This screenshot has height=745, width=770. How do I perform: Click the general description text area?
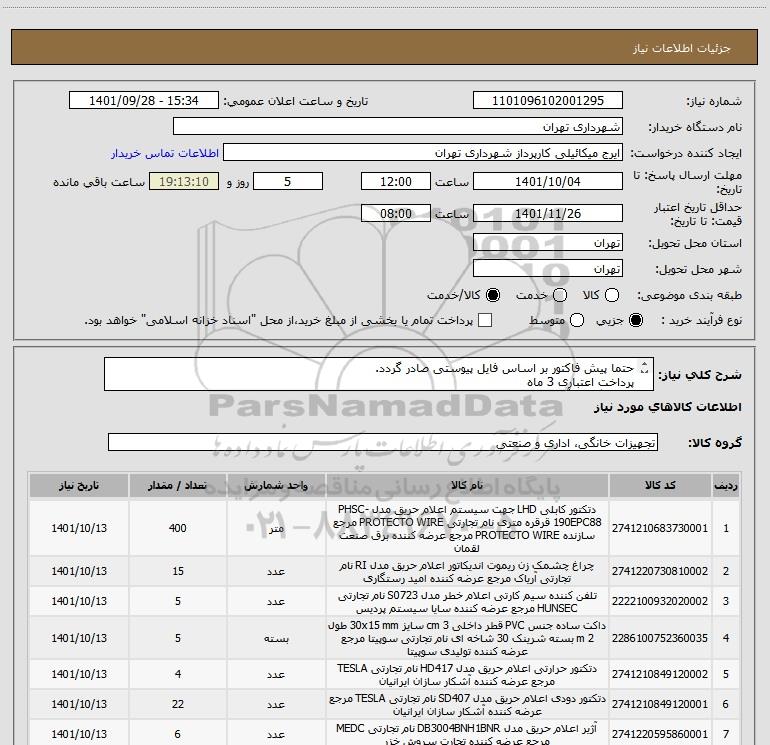(x=379, y=375)
